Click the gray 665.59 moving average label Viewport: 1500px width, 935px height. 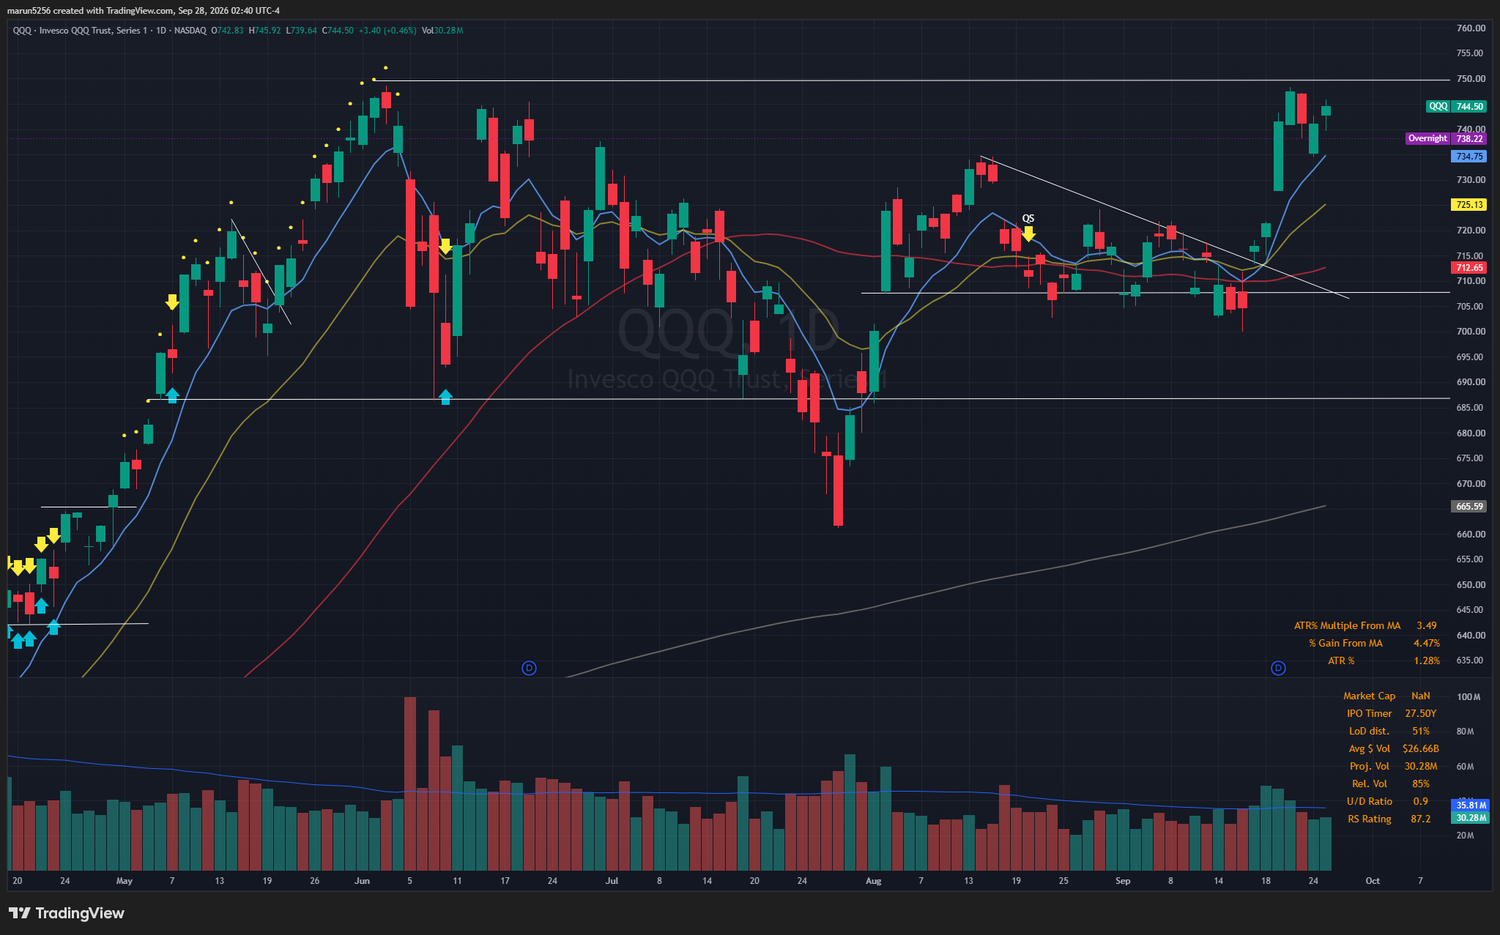point(1469,507)
